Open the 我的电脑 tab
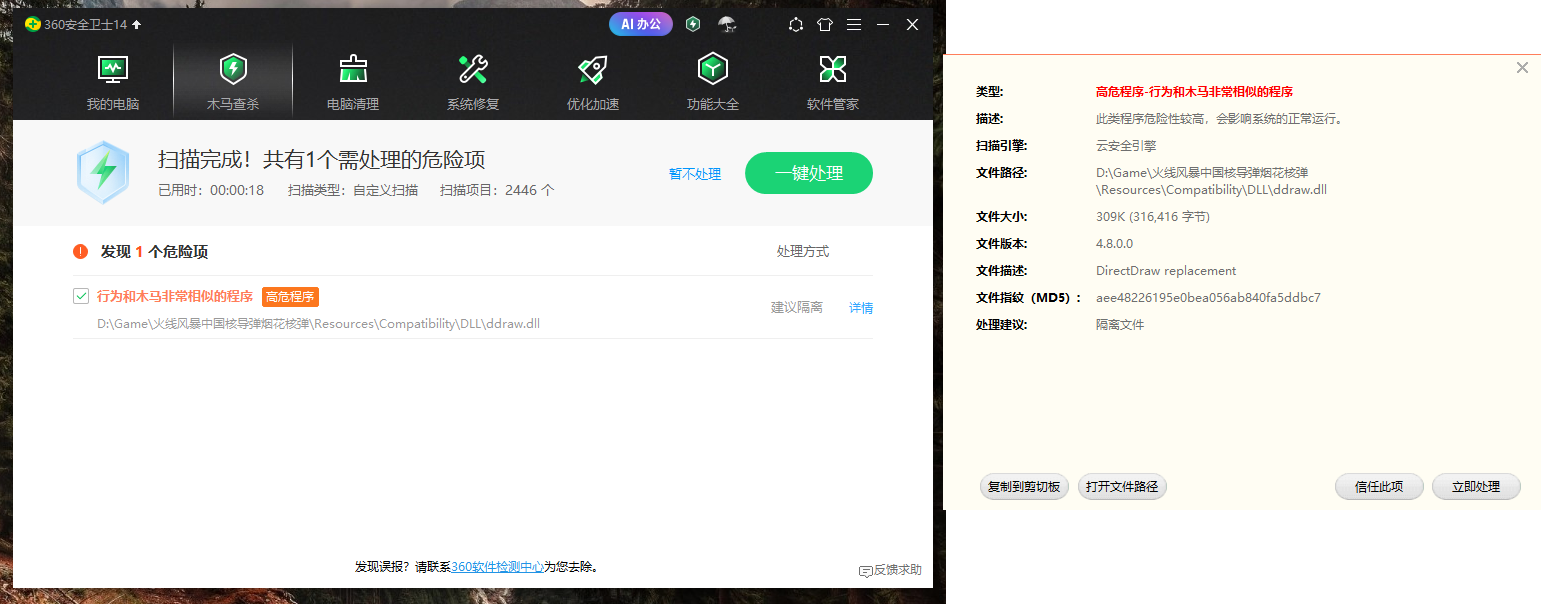 coord(113,82)
